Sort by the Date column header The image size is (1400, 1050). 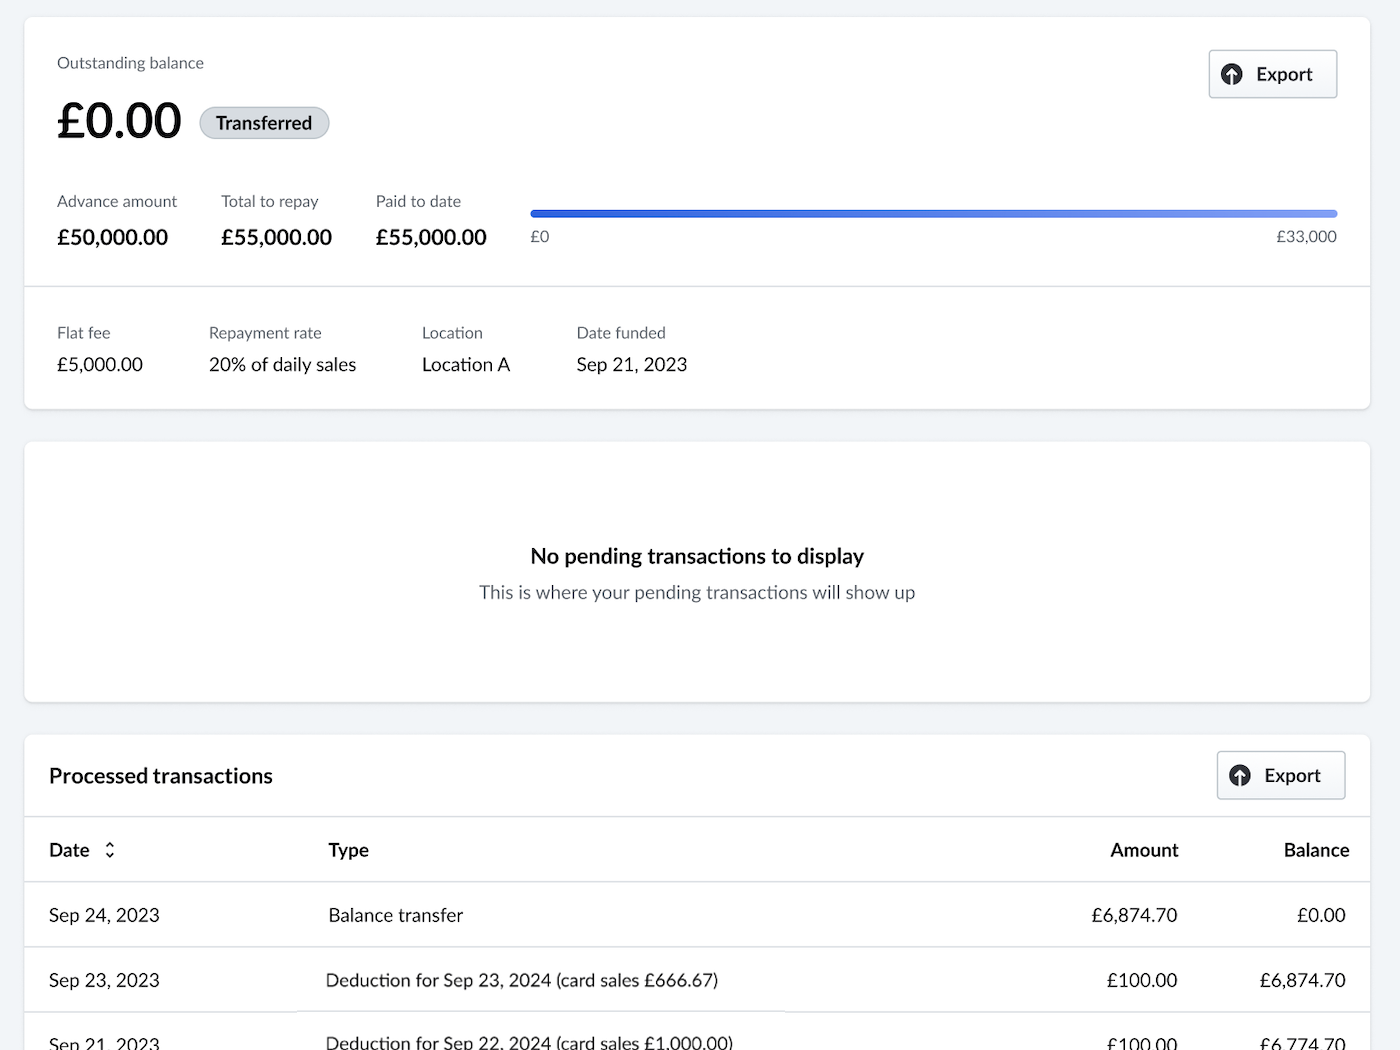(x=69, y=850)
